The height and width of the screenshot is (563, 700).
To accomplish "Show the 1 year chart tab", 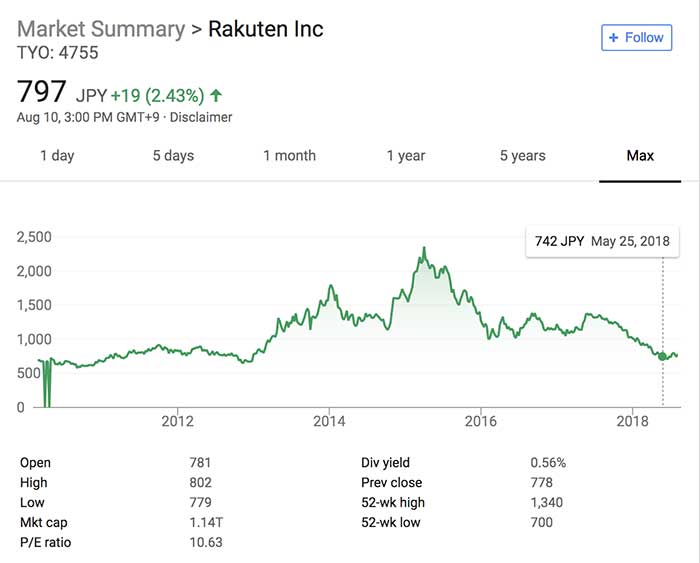I will pyautogui.click(x=406, y=156).
